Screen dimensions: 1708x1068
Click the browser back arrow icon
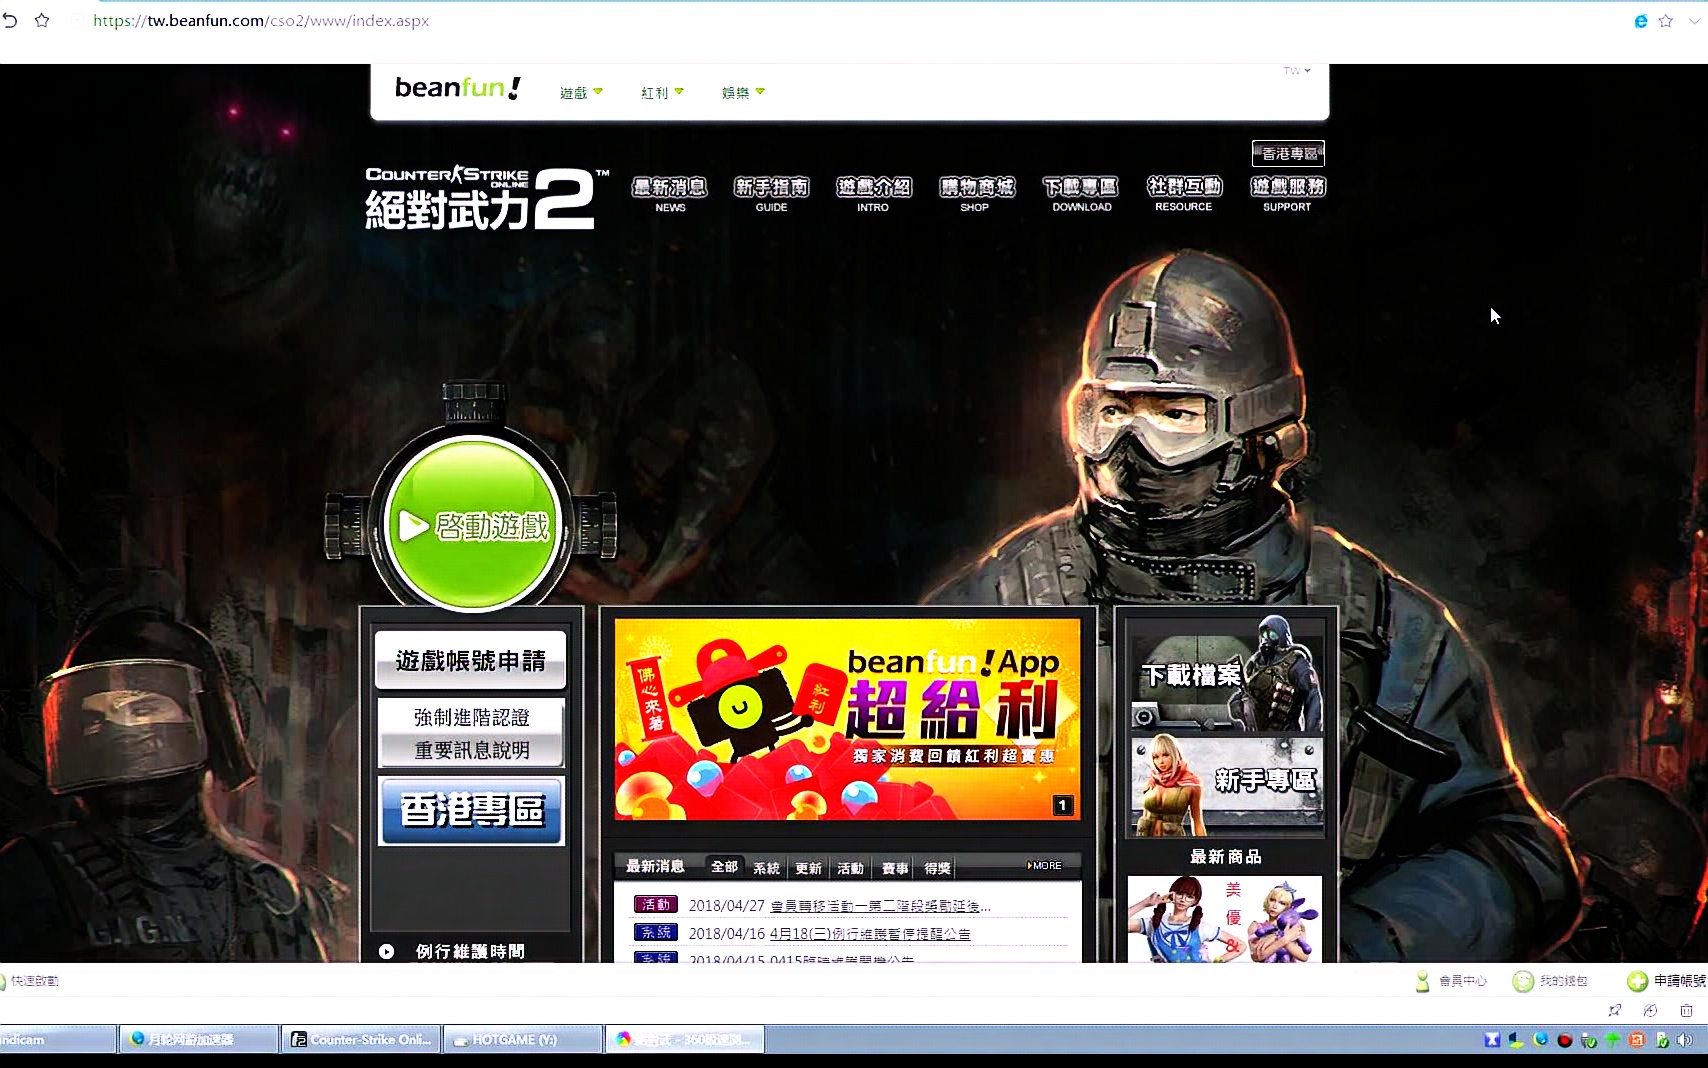pyautogui.click(x=10, y=20)
